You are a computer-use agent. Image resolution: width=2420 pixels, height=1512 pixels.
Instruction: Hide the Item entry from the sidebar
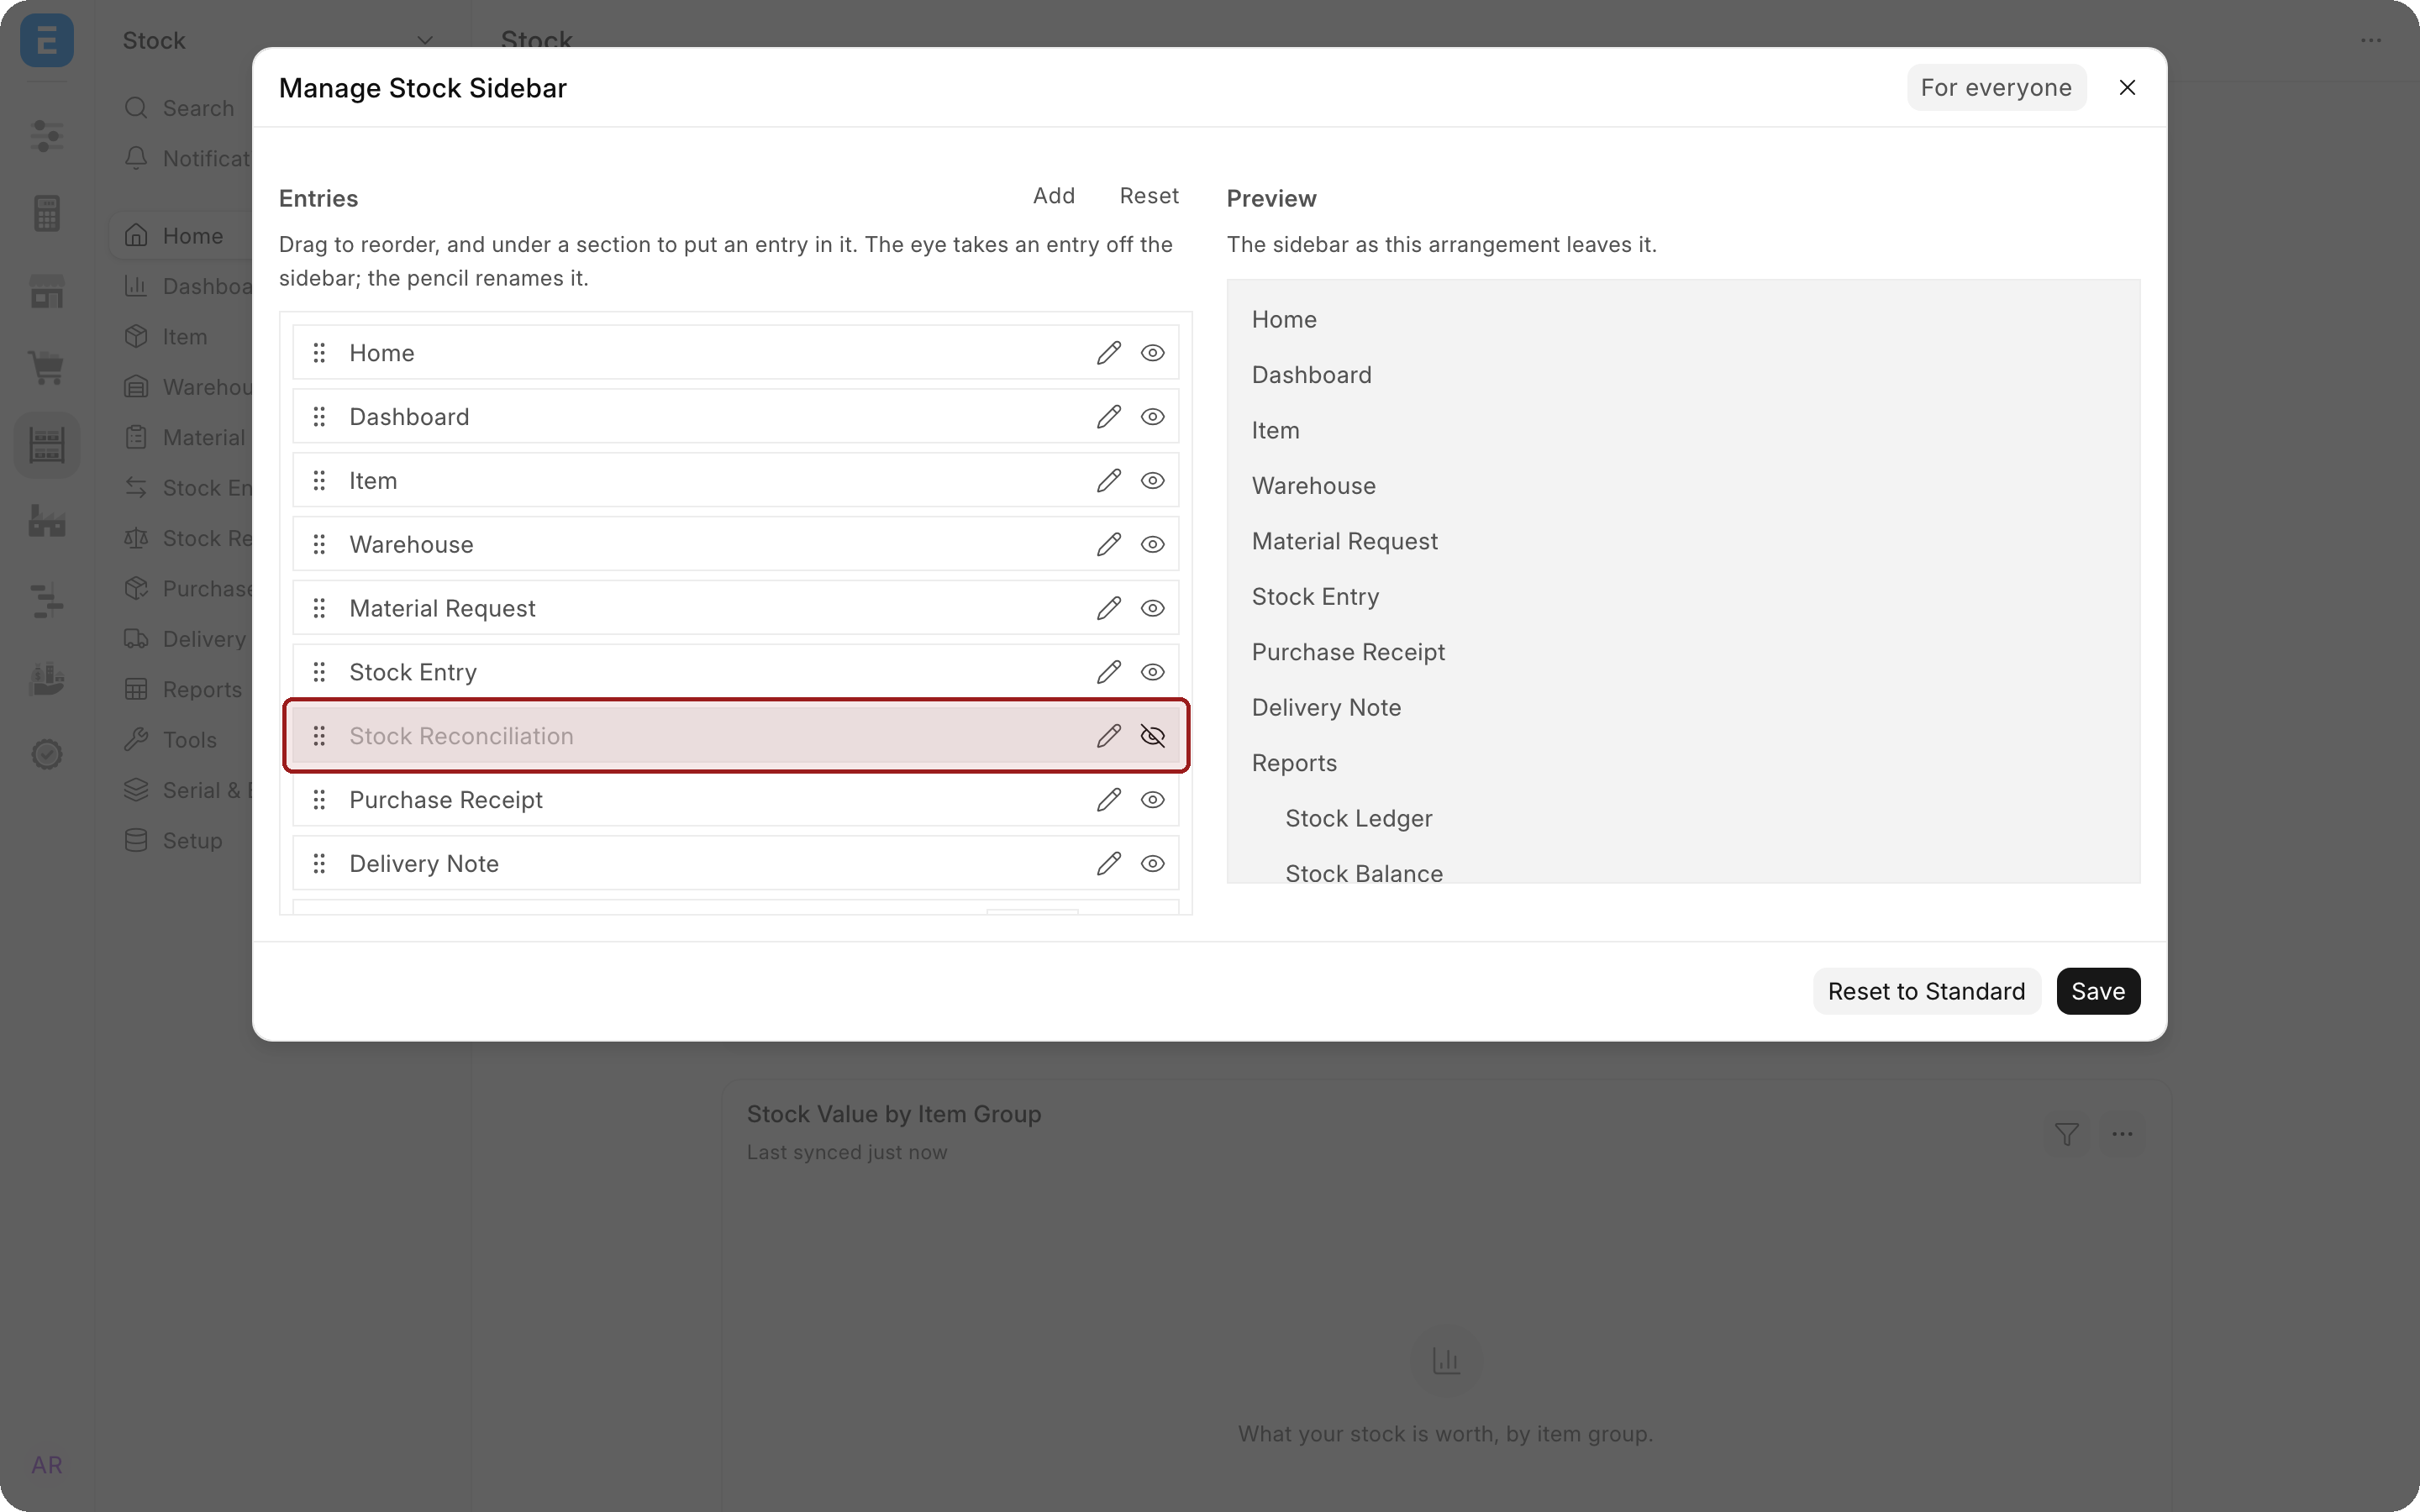(x=1152, y=481)
